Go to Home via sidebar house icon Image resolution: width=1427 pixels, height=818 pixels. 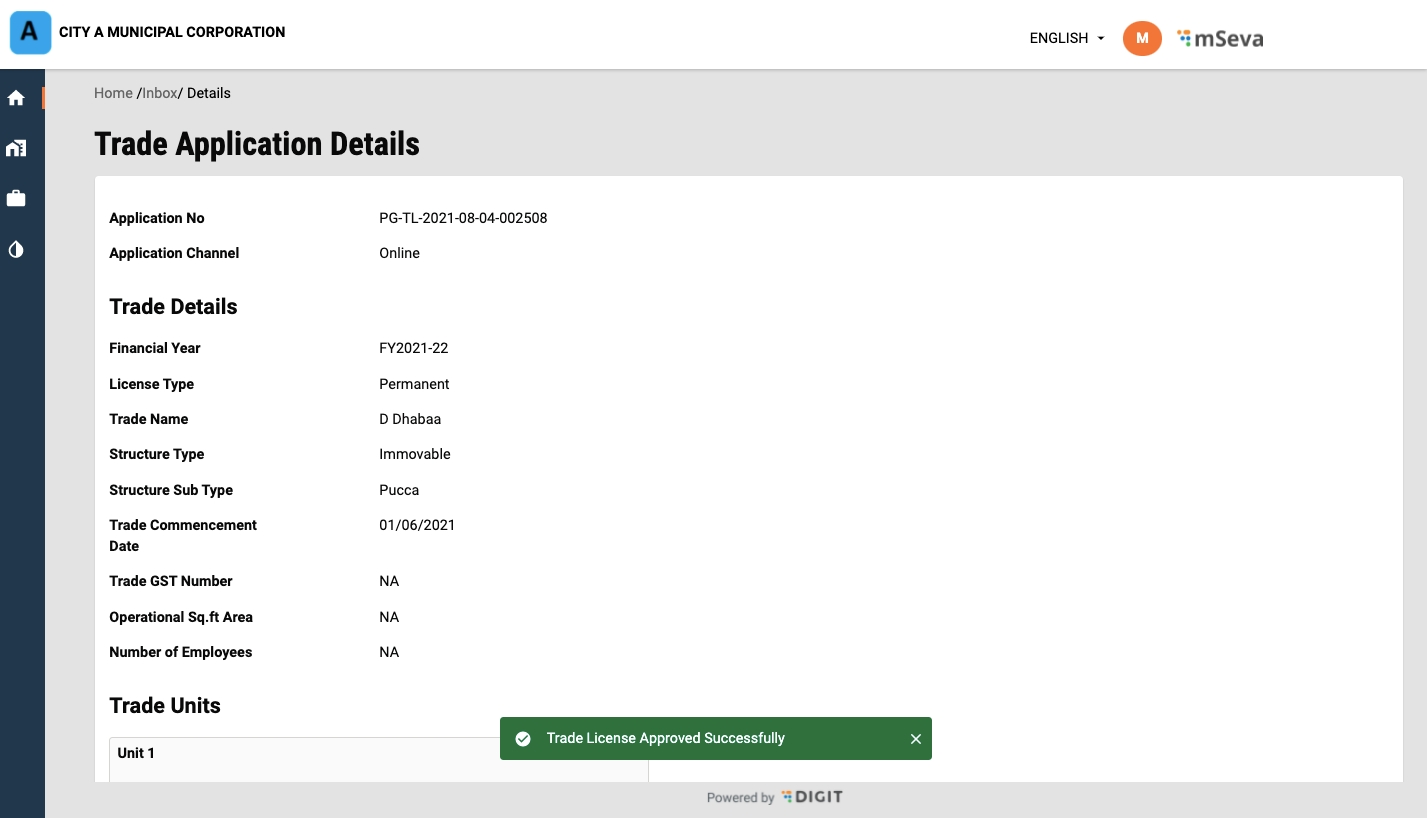16,98
